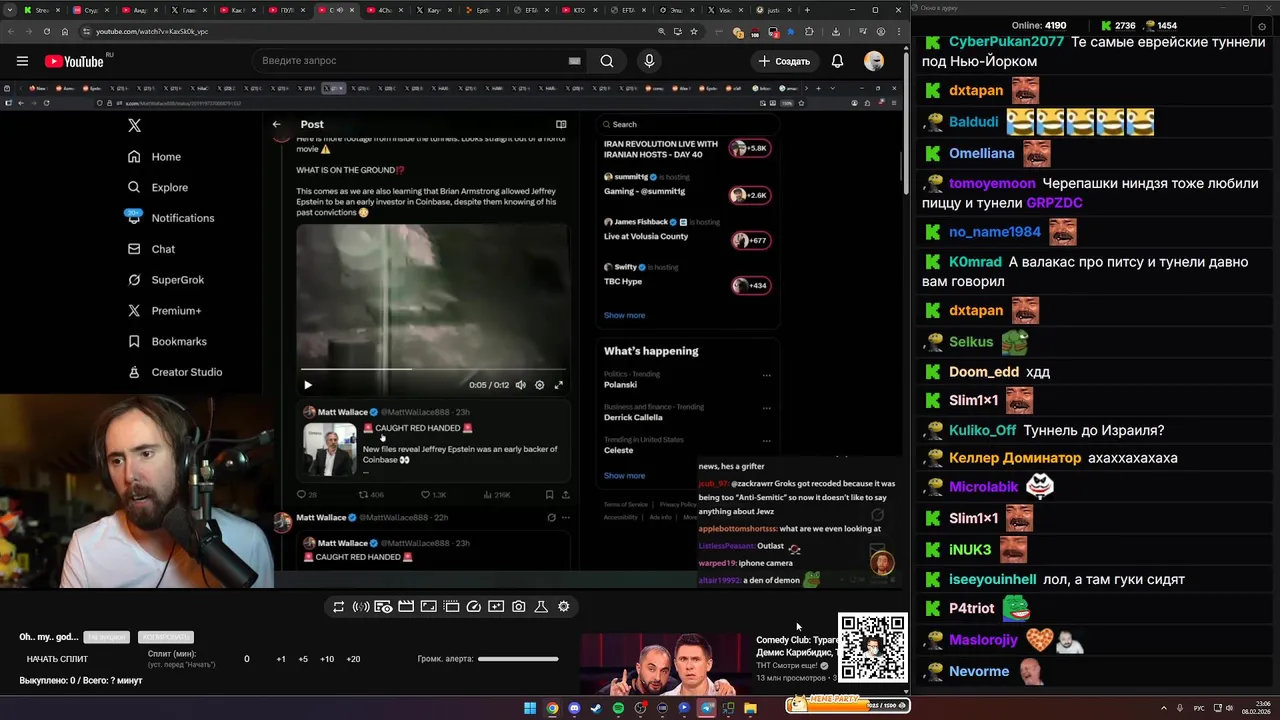Screen dimensions: 1280x720
Task: Open SuperGrok in the X sidebar
Action: [166, 280]
